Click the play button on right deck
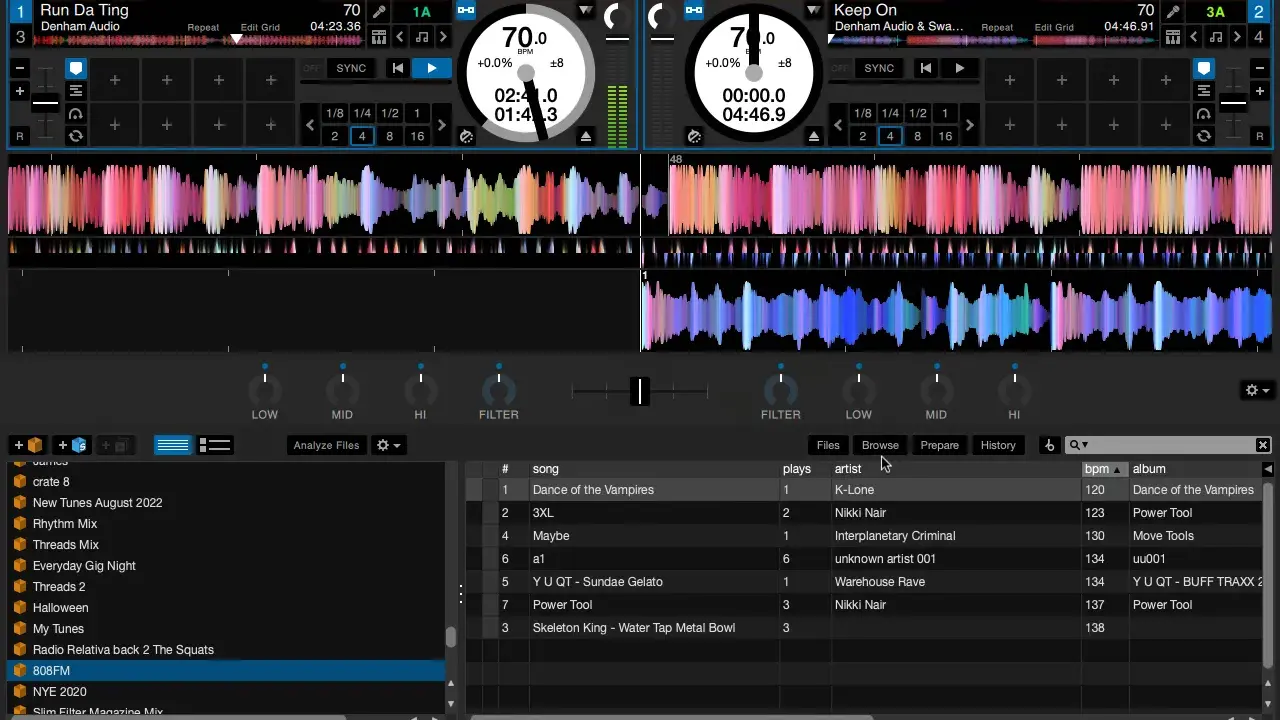1280x720 pixels. pos(959,68)
